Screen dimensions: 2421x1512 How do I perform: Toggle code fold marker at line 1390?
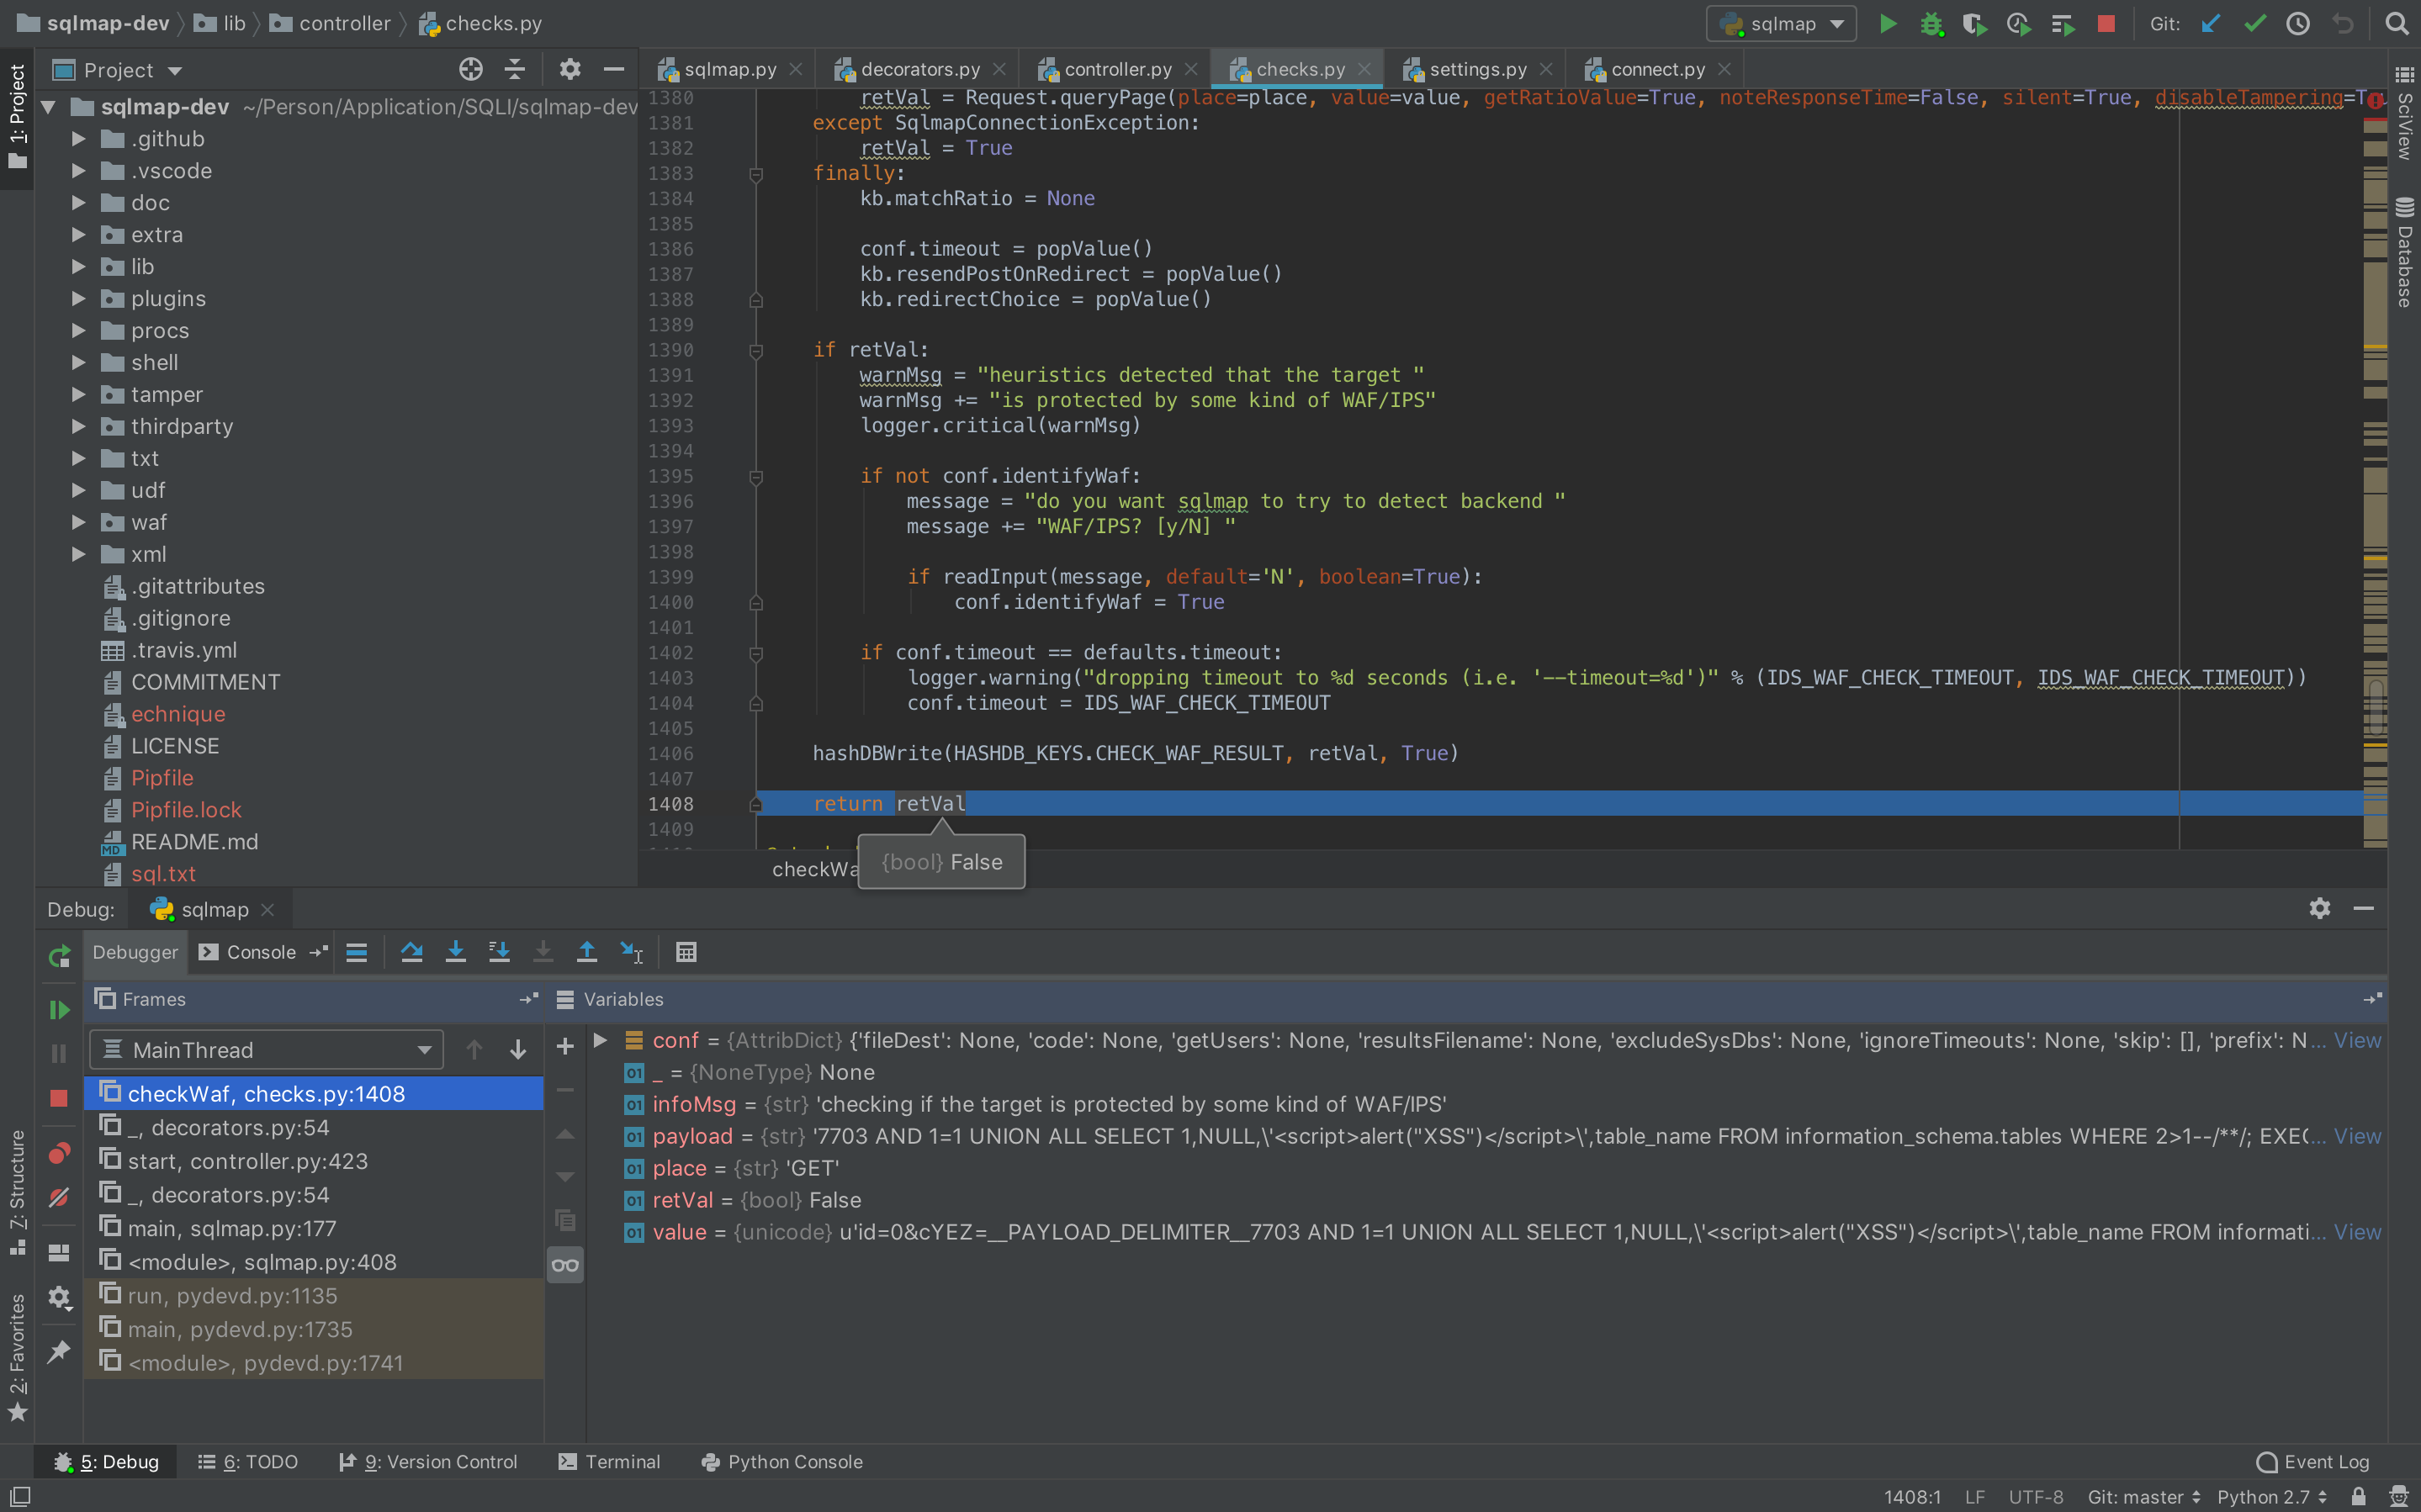(x=756, y=350)
